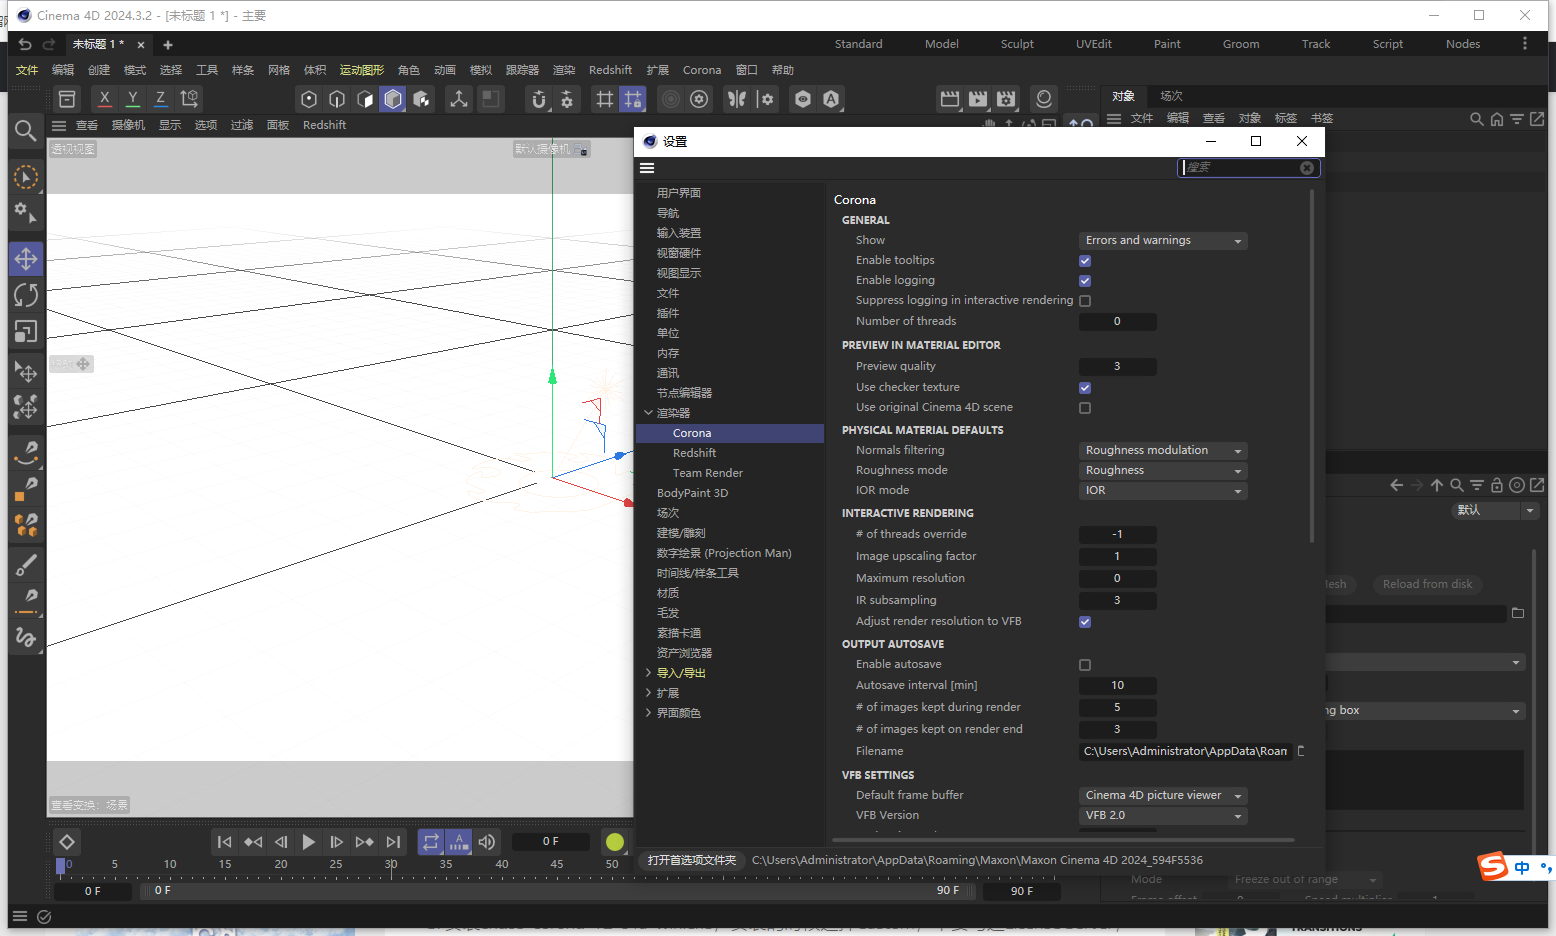Click the record keyframe diamond icon
The image size is (1556, 936).
pyautogui.click(x=66, y=842)
